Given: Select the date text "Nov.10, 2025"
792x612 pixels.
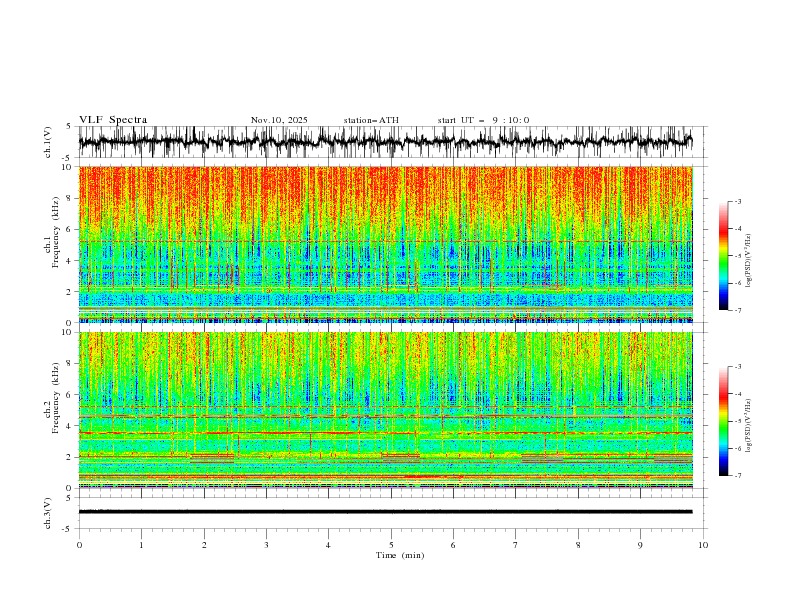Looking at the screenshot, I should point(279,120).
